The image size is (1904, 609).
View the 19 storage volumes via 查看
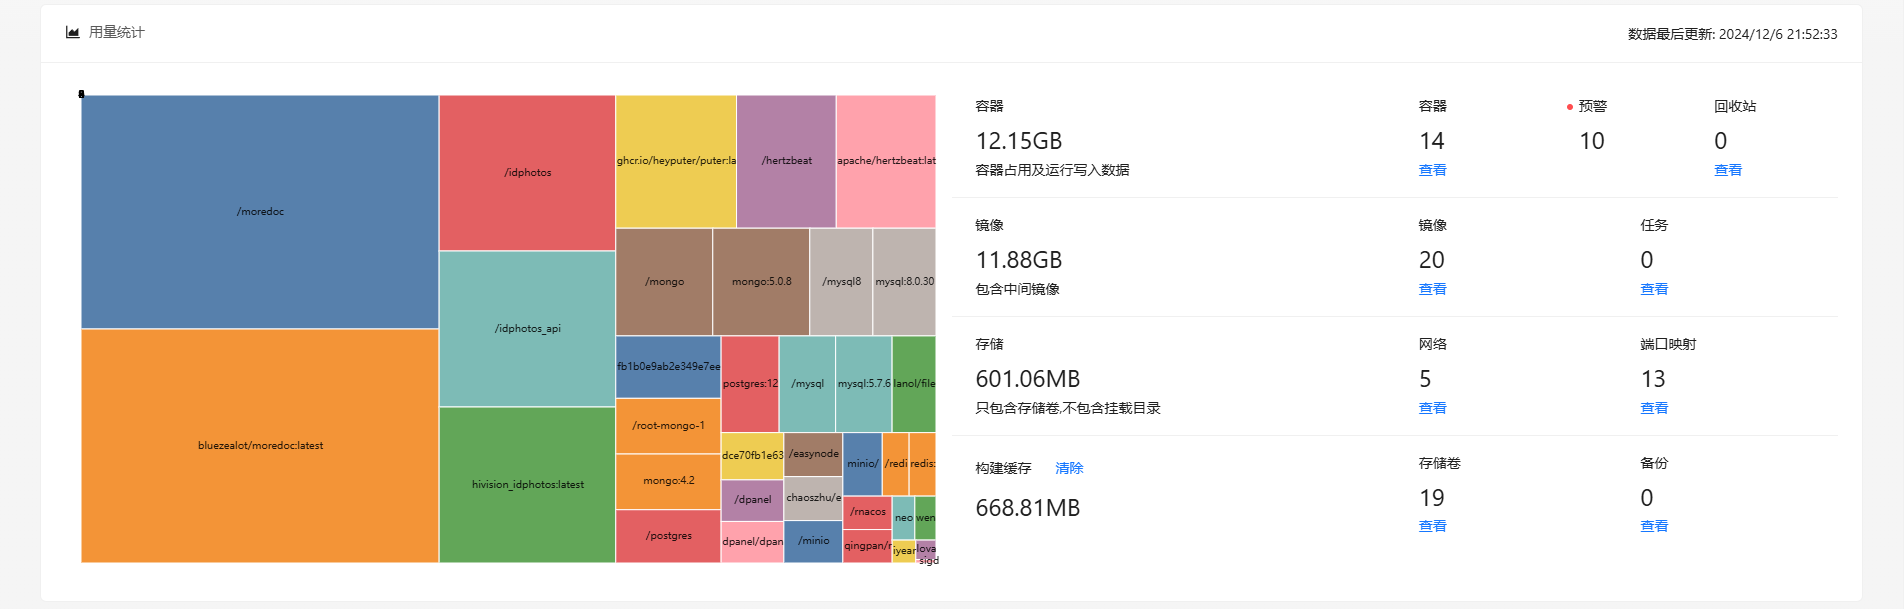tap(1432, 526)
